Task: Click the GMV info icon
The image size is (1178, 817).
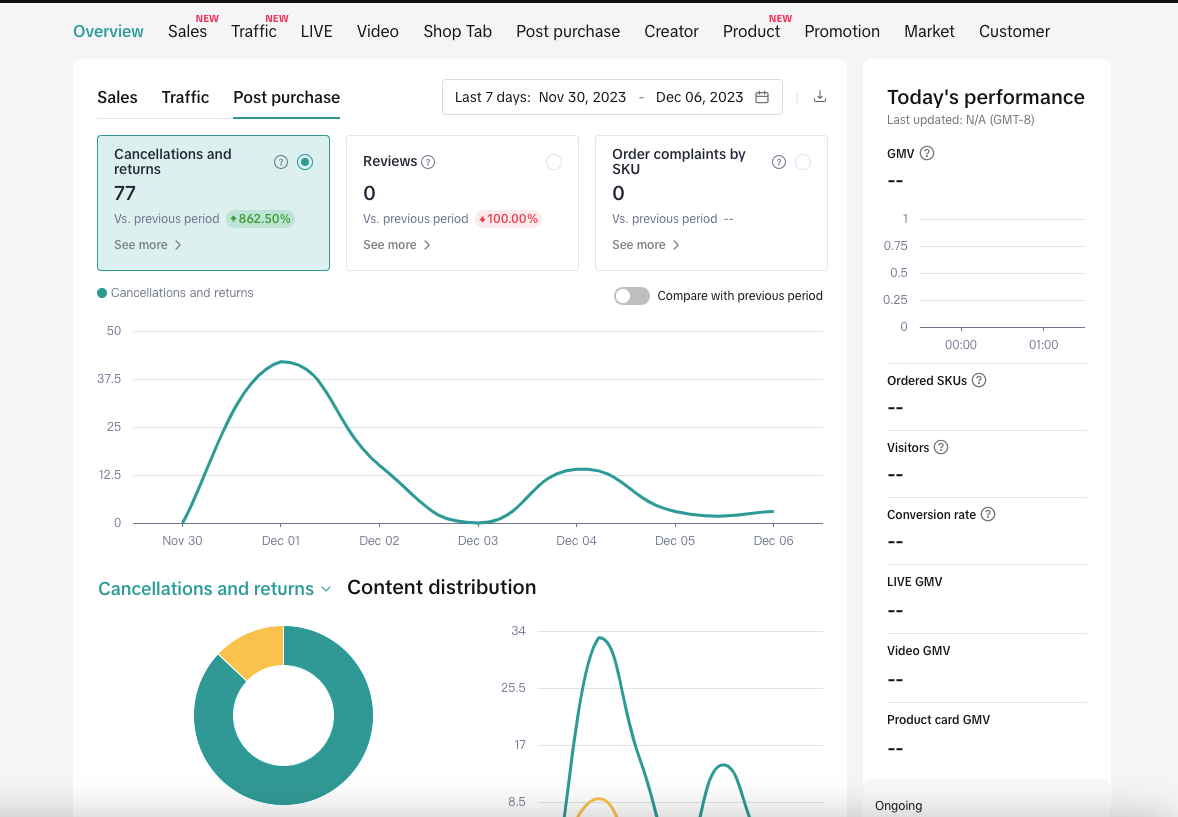Action: [927, 154]
